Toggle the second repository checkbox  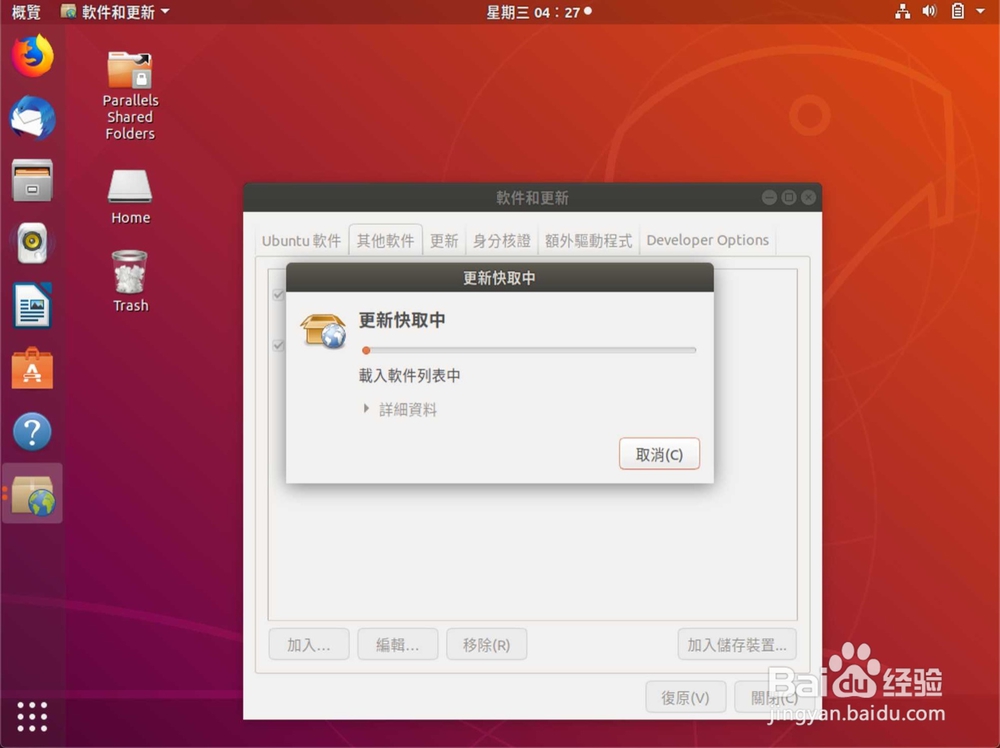[x=278, y=345]
